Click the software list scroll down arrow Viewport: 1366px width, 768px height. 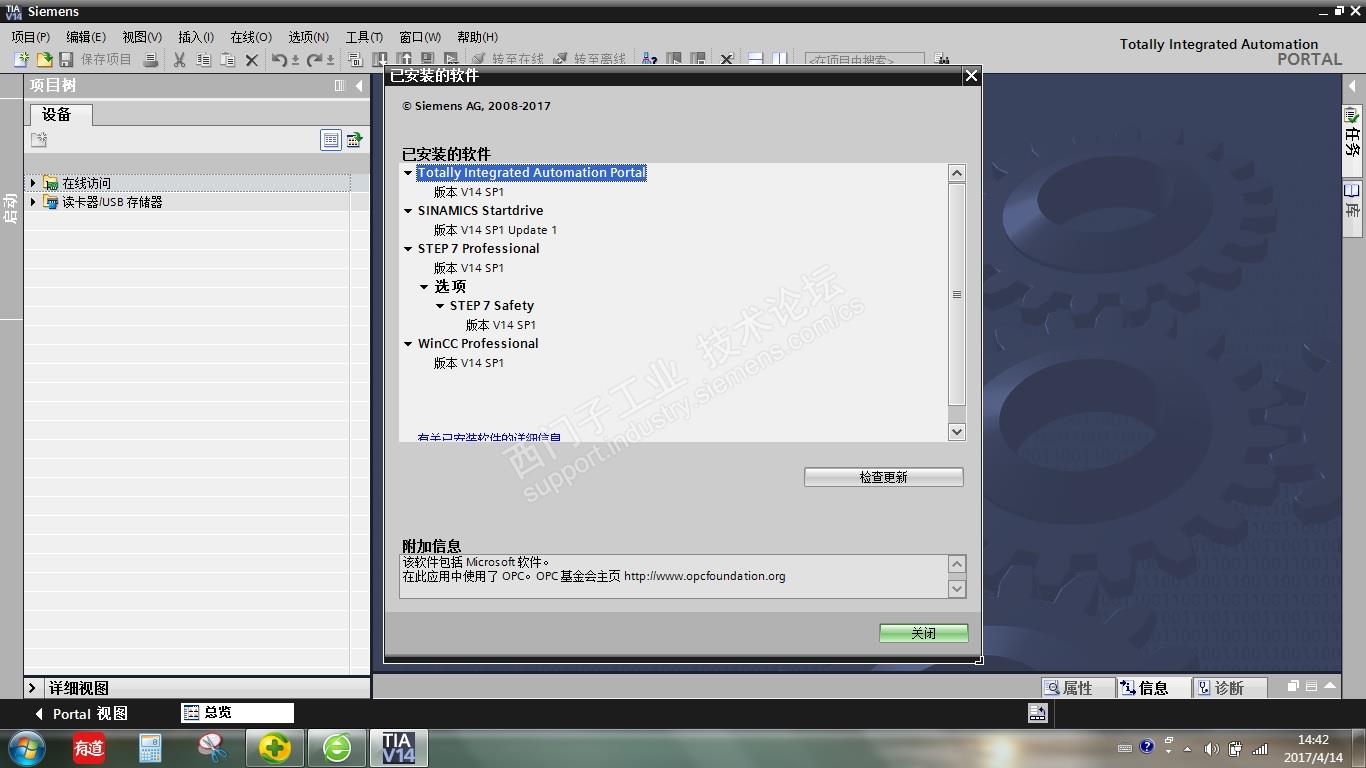pos(957,432)
